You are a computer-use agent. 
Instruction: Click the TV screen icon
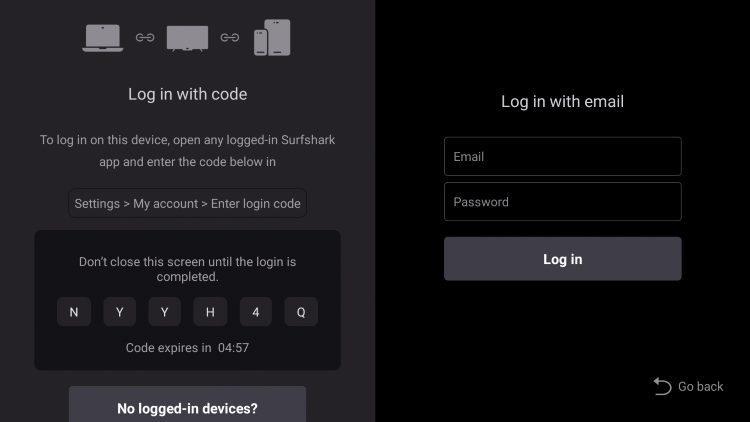pos(187,38)
